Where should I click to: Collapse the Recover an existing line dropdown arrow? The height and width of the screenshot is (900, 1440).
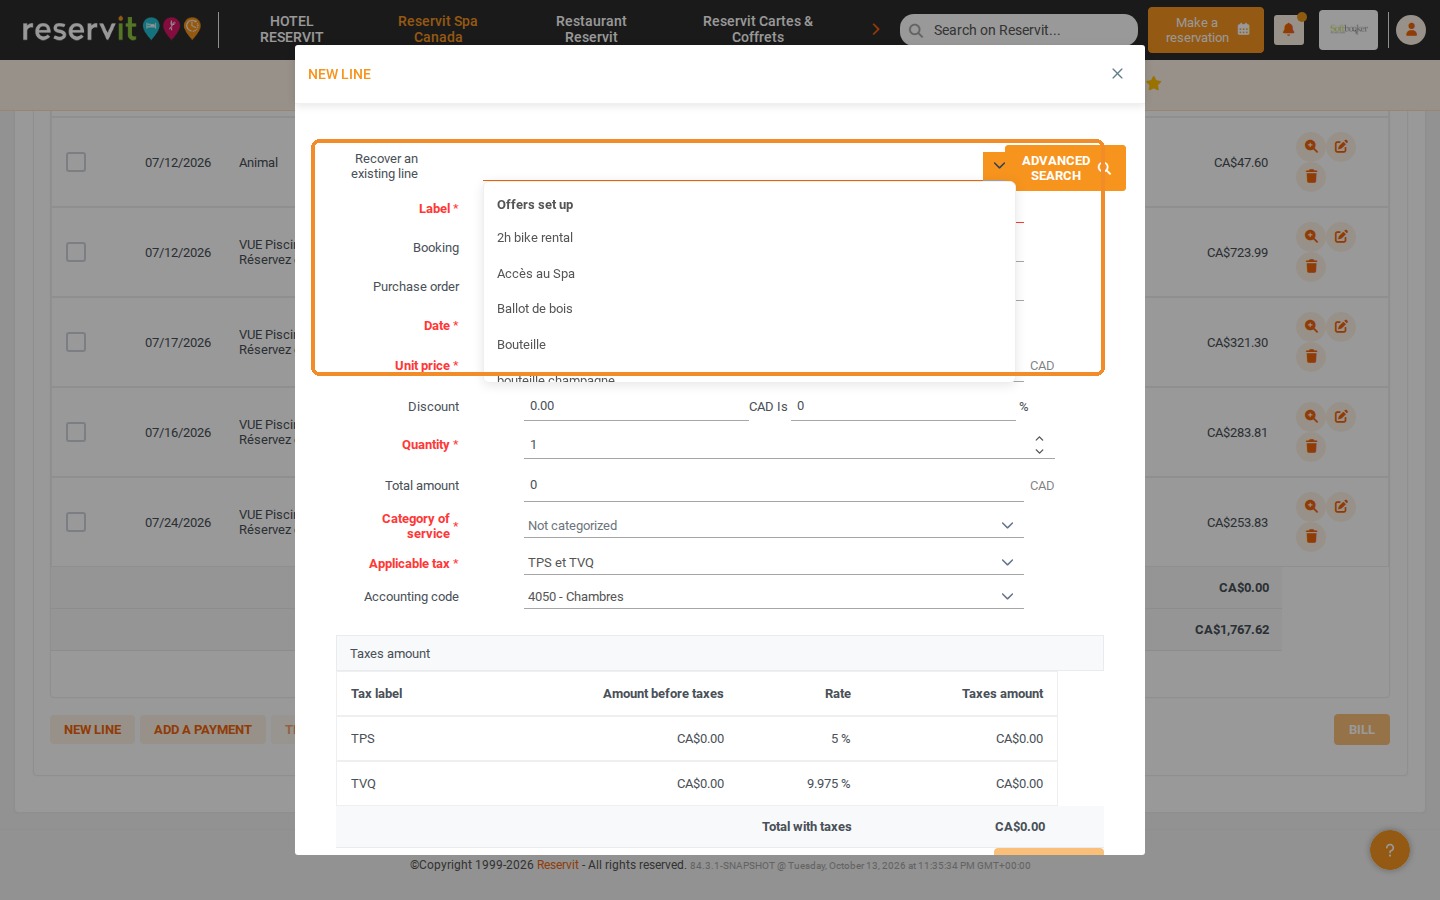coord(999,166)
